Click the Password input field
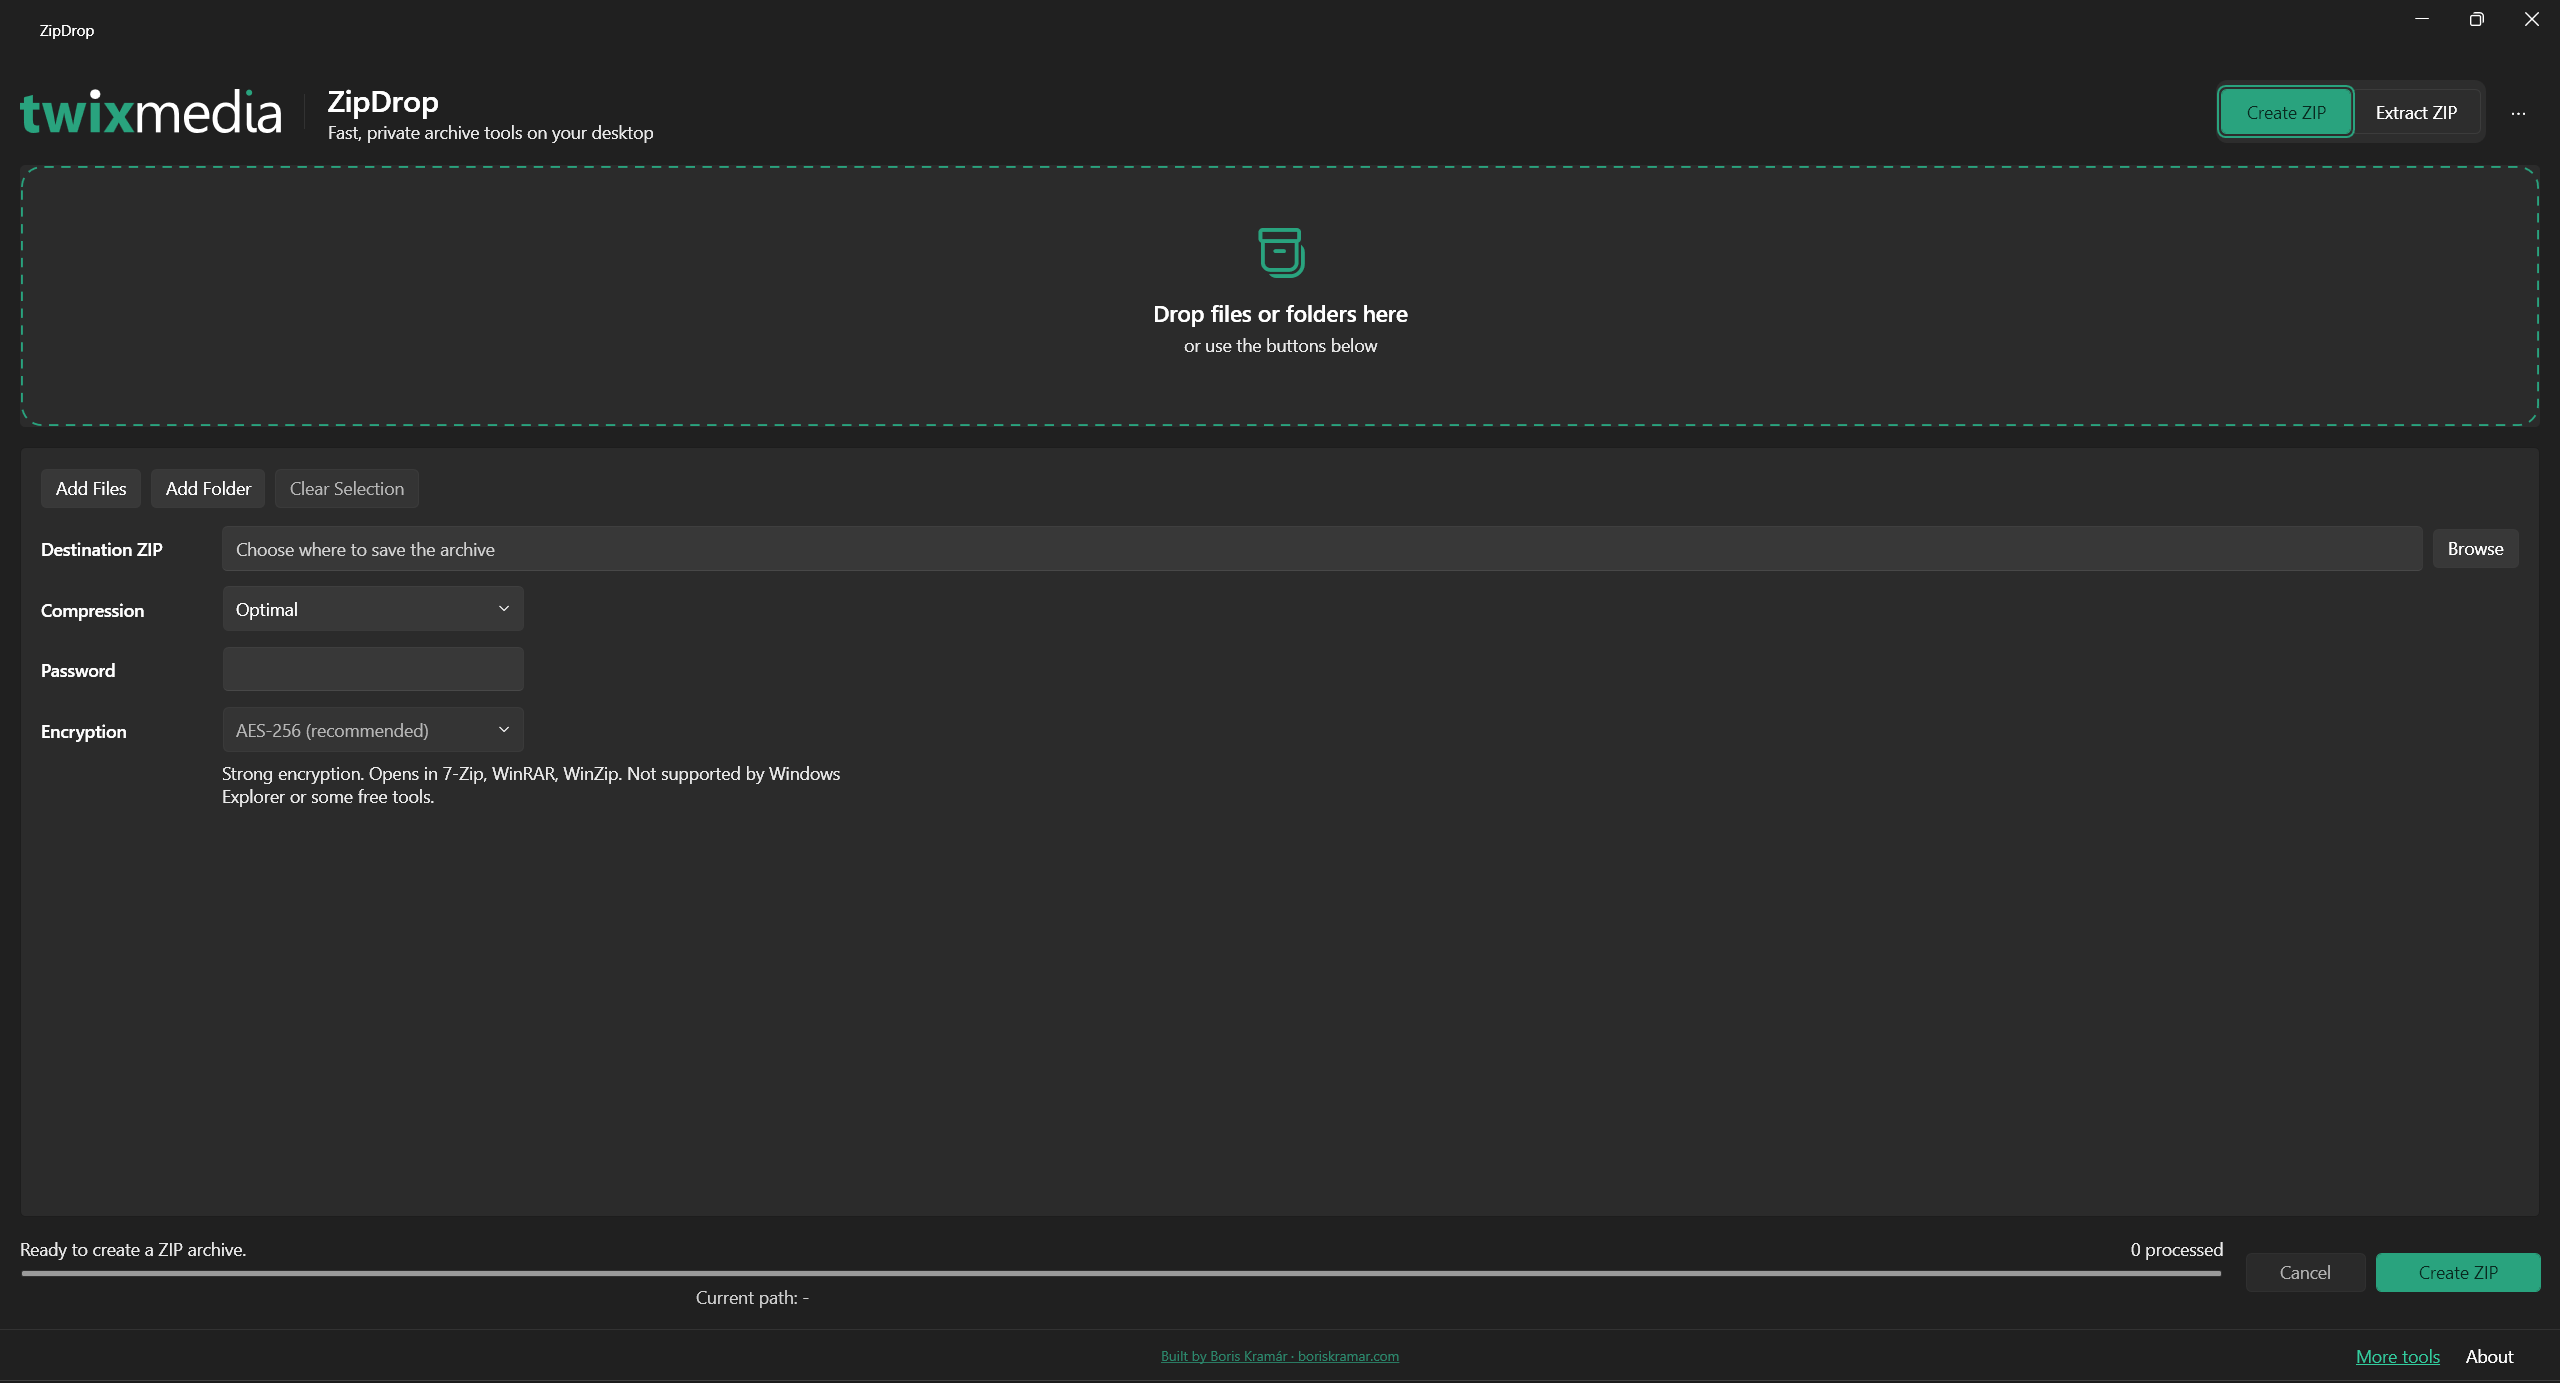Viewport: 2560px width, 1383px height. coord(373,669)
